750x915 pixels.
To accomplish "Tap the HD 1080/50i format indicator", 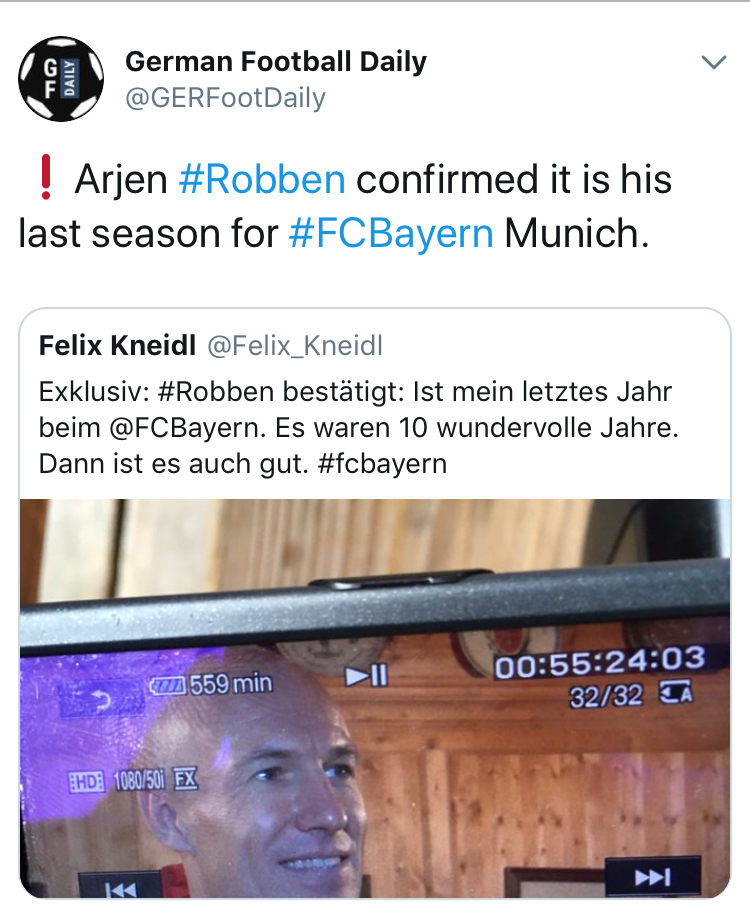I will coord(116,781).
